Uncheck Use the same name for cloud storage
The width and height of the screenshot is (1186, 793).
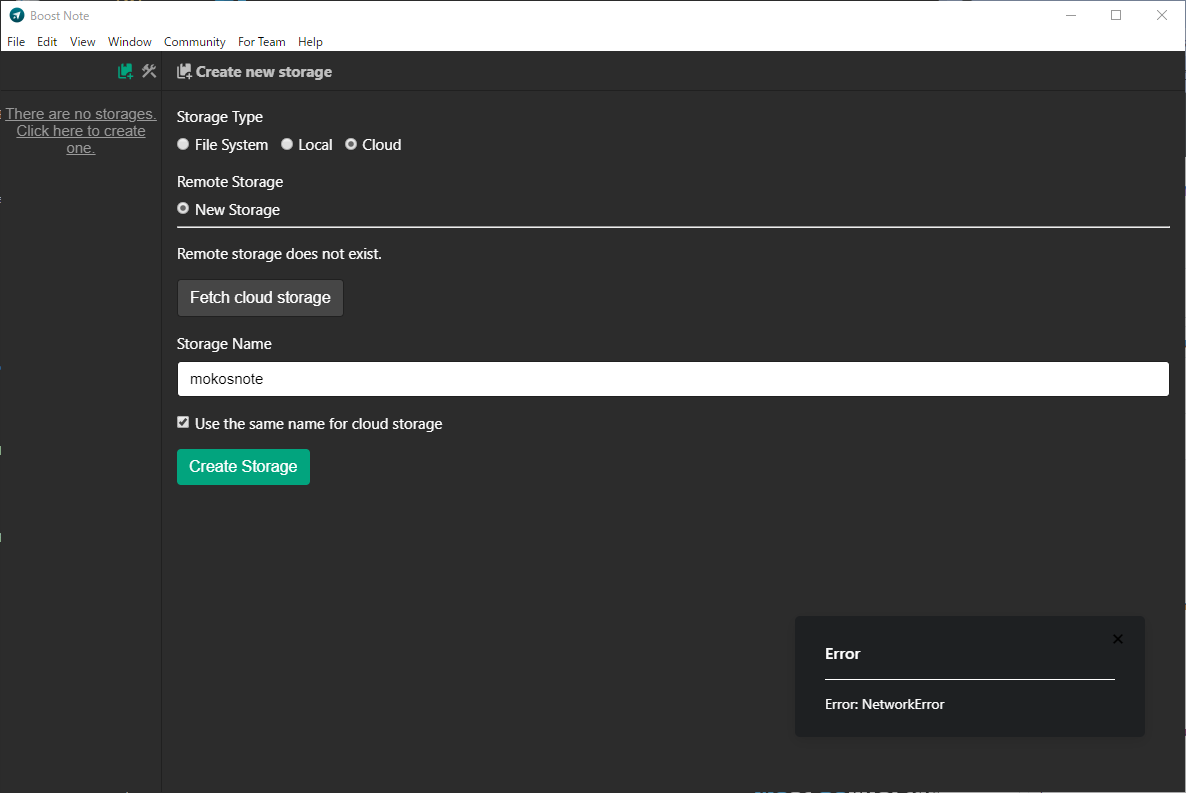point(183,422)
